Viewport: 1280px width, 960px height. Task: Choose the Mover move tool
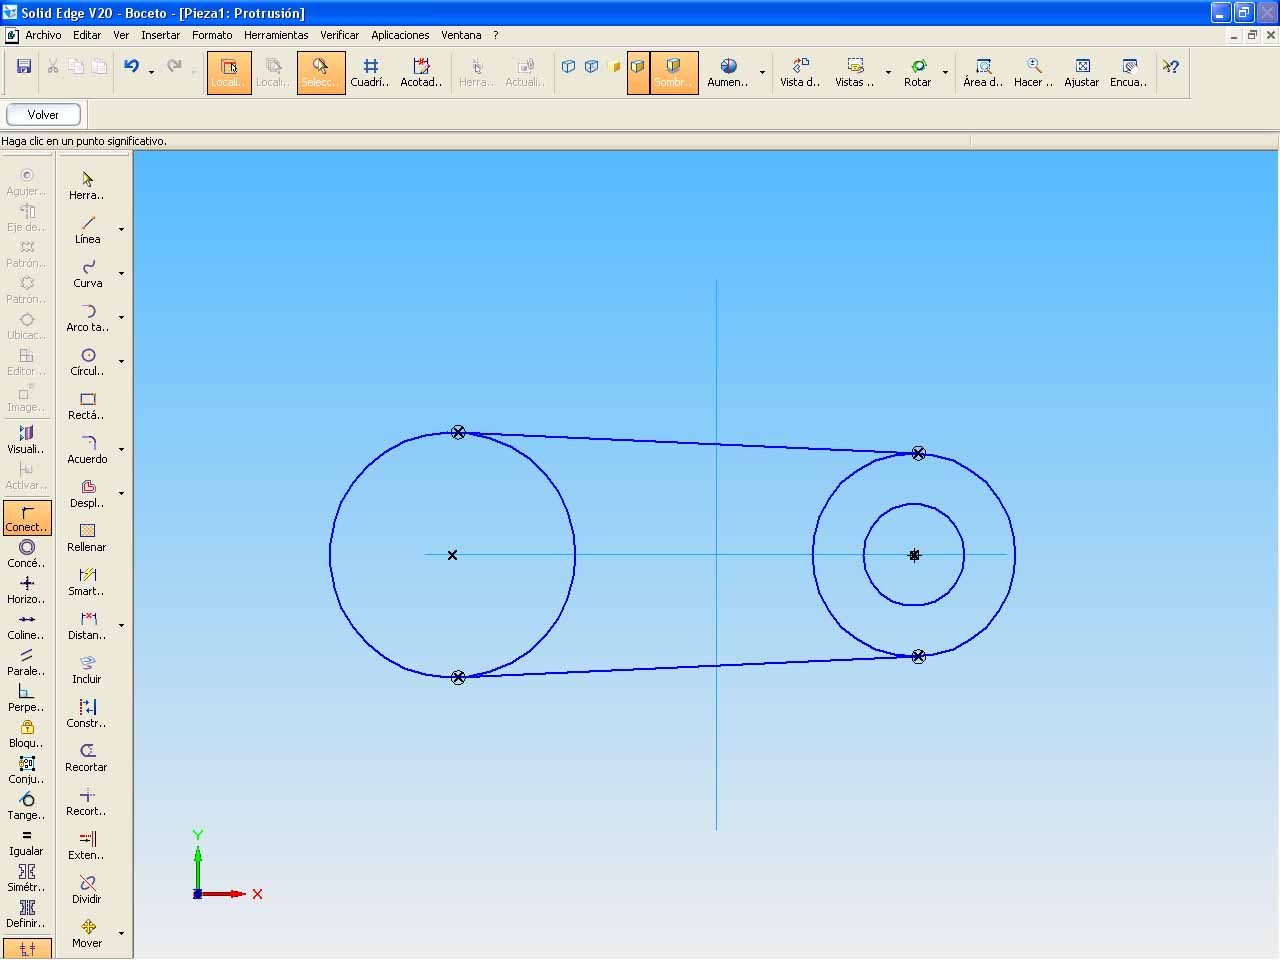[x=87, y=934]
